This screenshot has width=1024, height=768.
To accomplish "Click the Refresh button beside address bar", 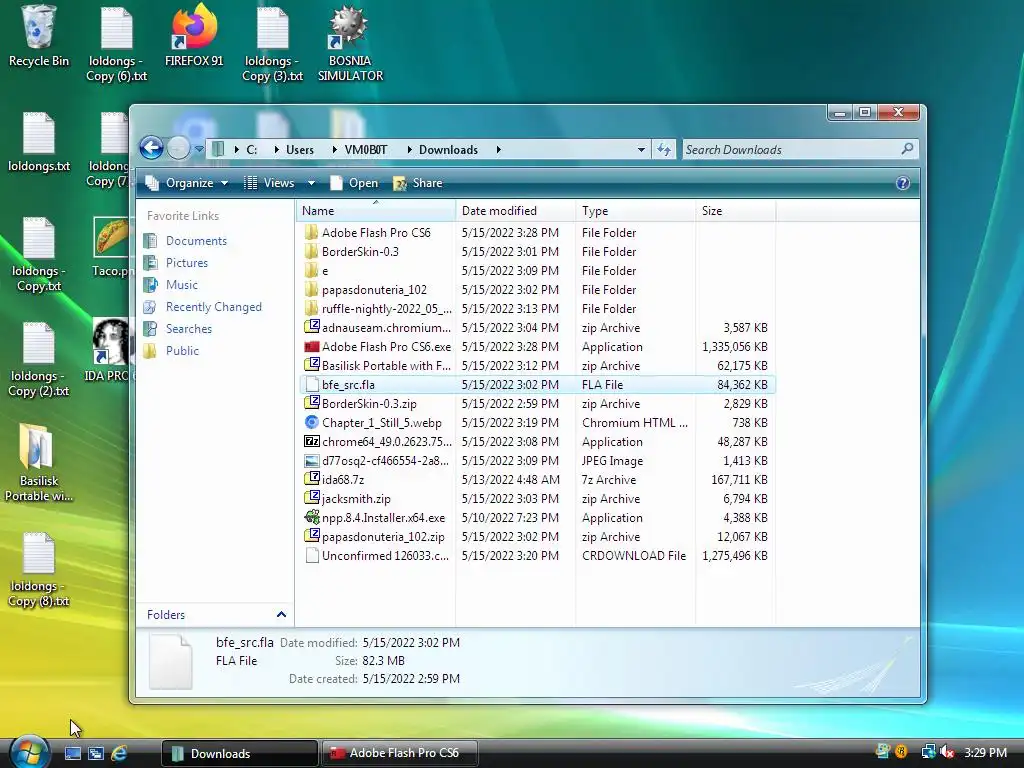I will (x=664, y=150).
